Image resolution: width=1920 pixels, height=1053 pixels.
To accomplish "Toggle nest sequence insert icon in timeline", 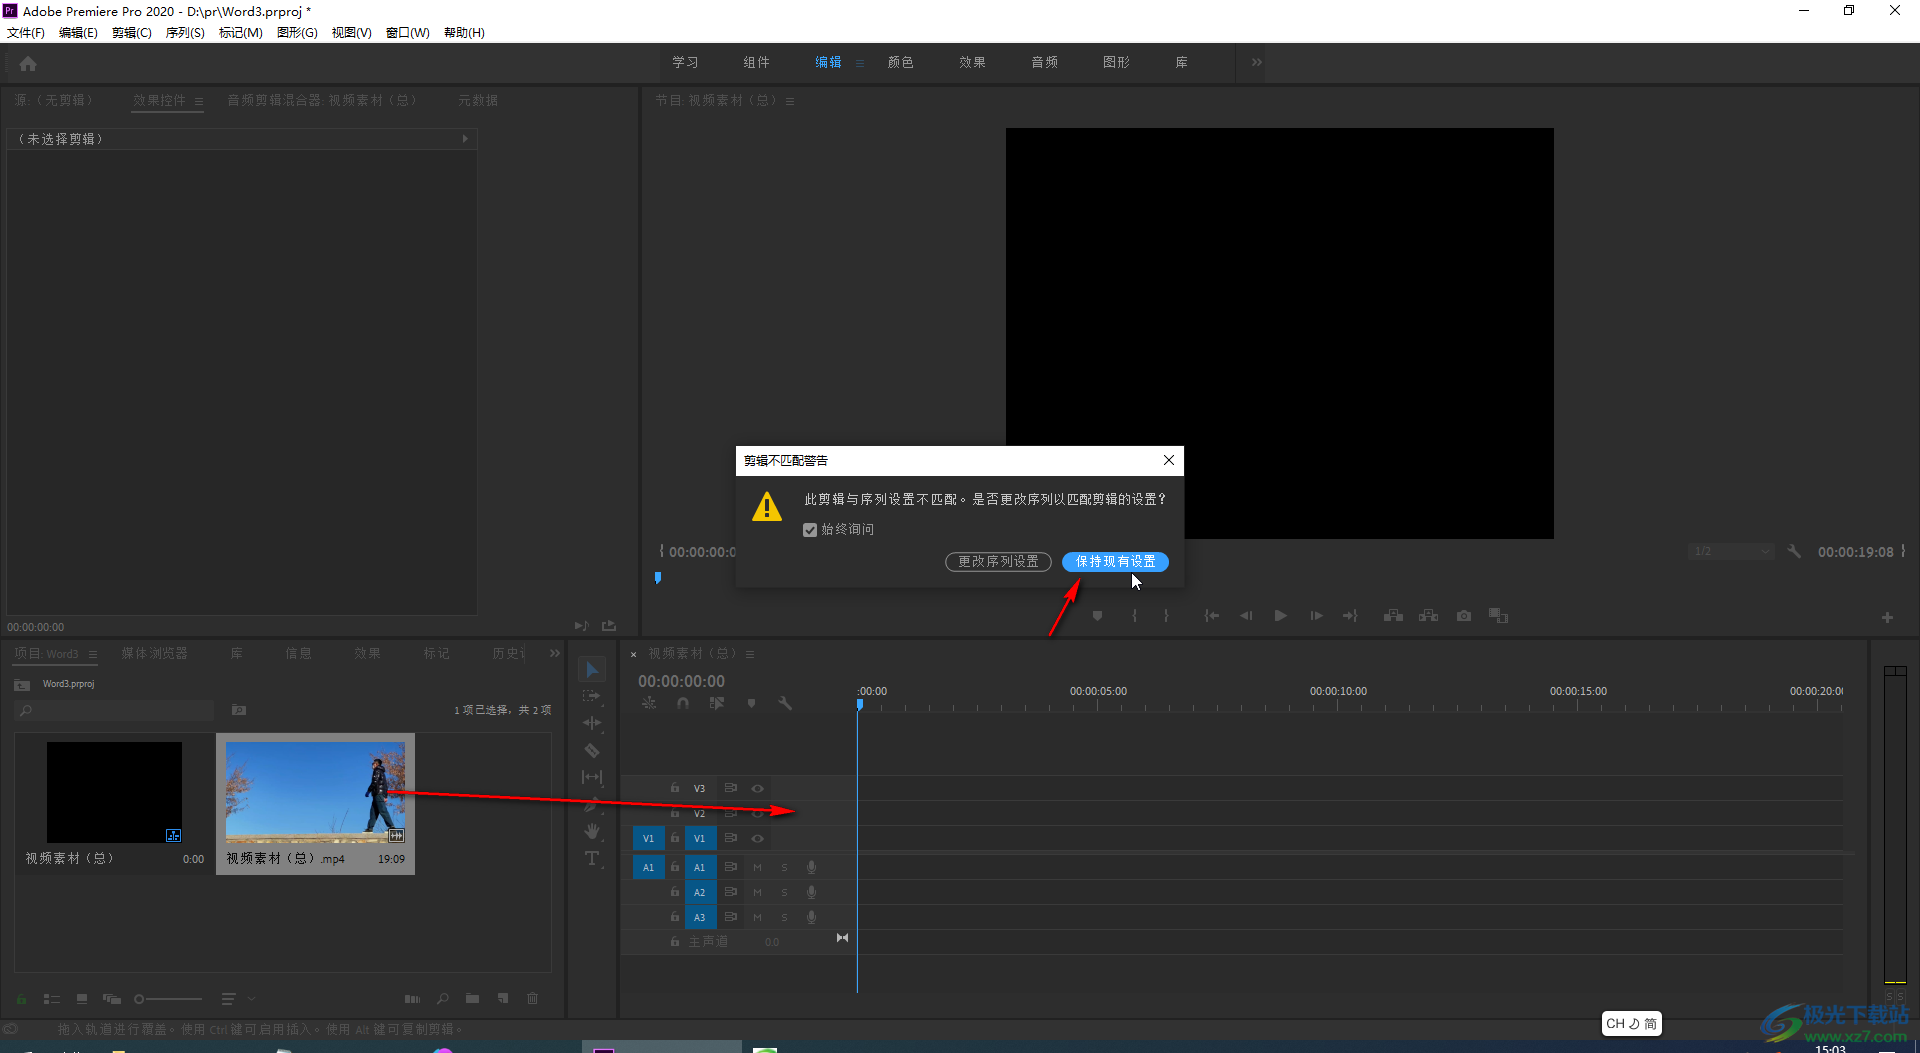I will [649, 703].
